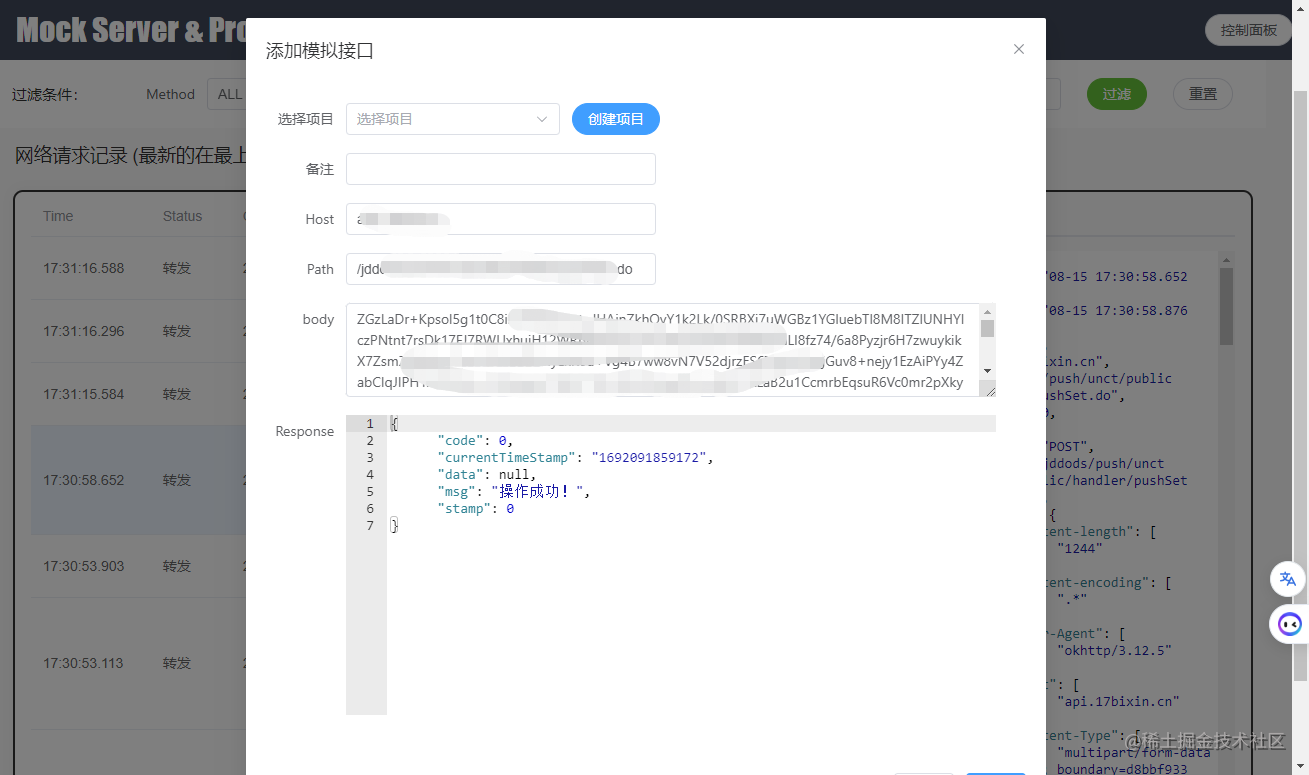Open the 选择项目 dropdown
The image size is (1309, 775).
(453, 119)
